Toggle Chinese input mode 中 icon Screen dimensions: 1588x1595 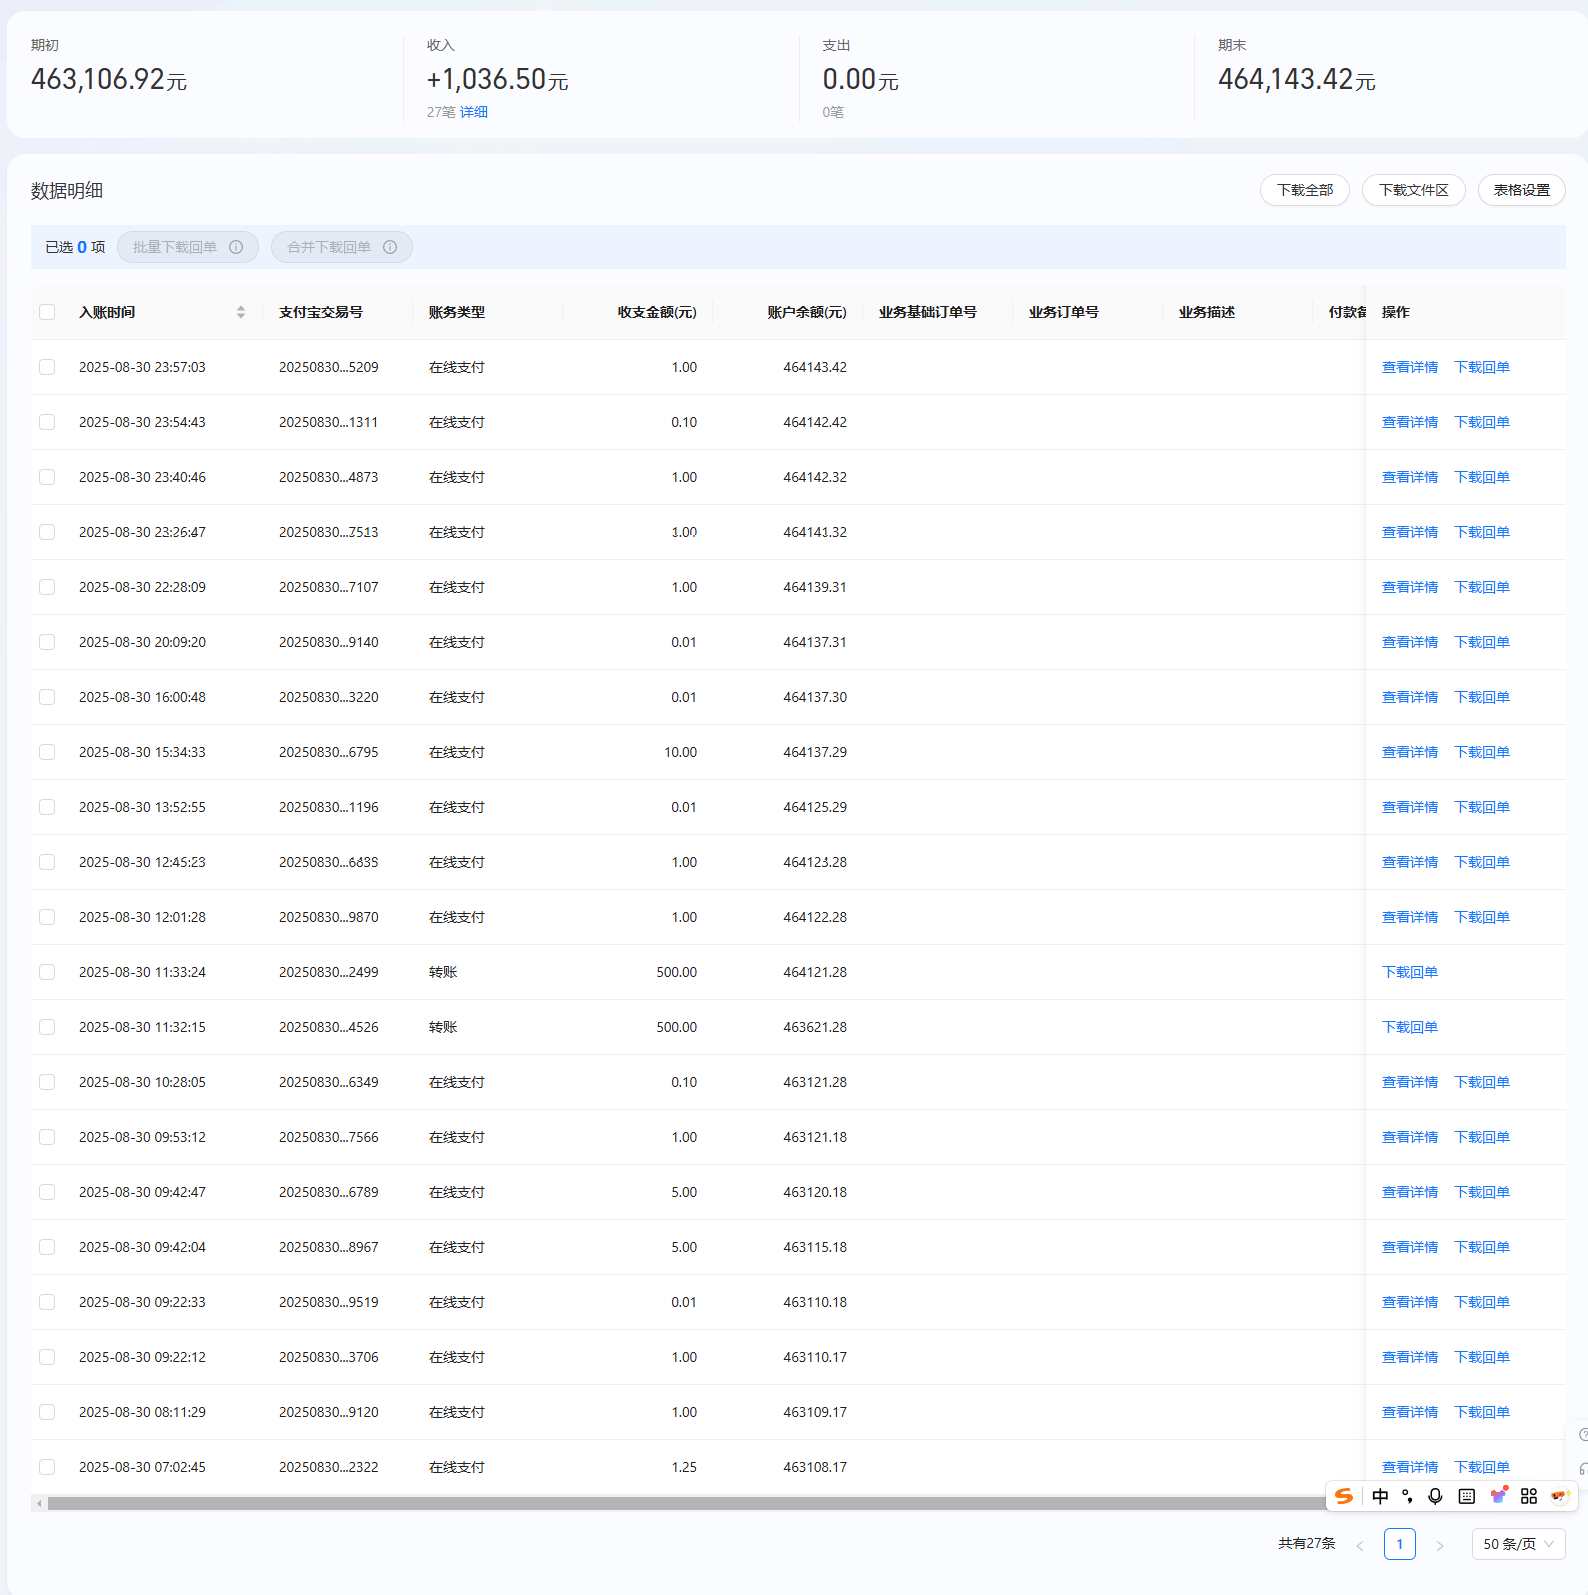[1380, 1496]
